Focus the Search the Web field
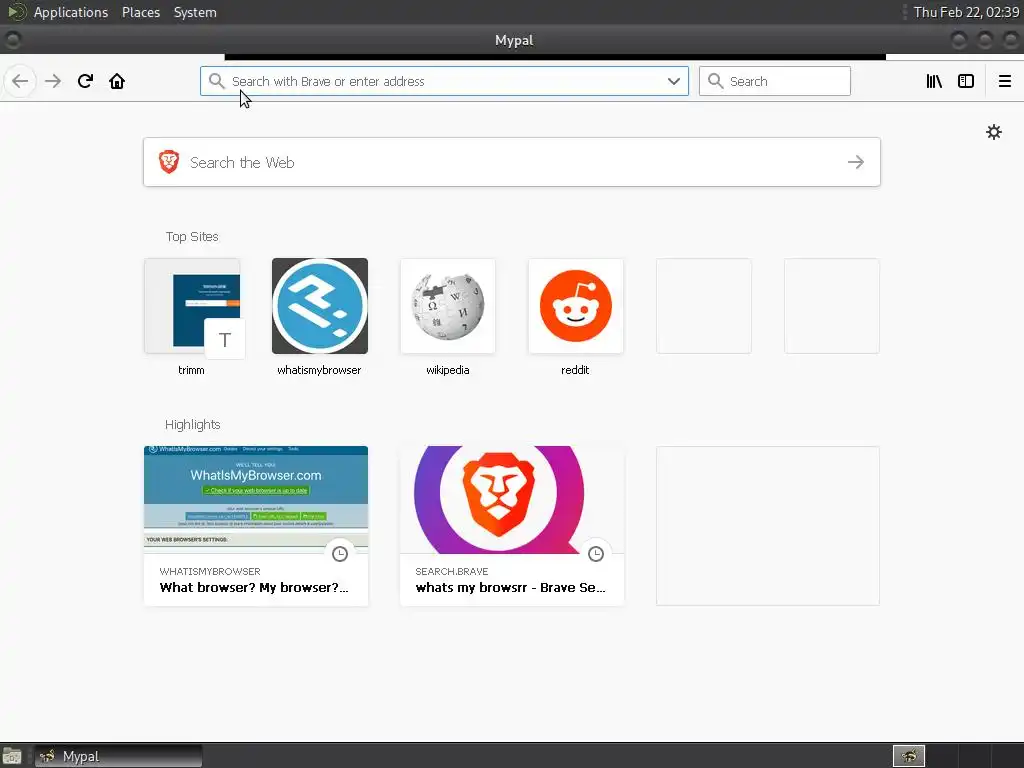1024x768 pixels. pos(512,162)
